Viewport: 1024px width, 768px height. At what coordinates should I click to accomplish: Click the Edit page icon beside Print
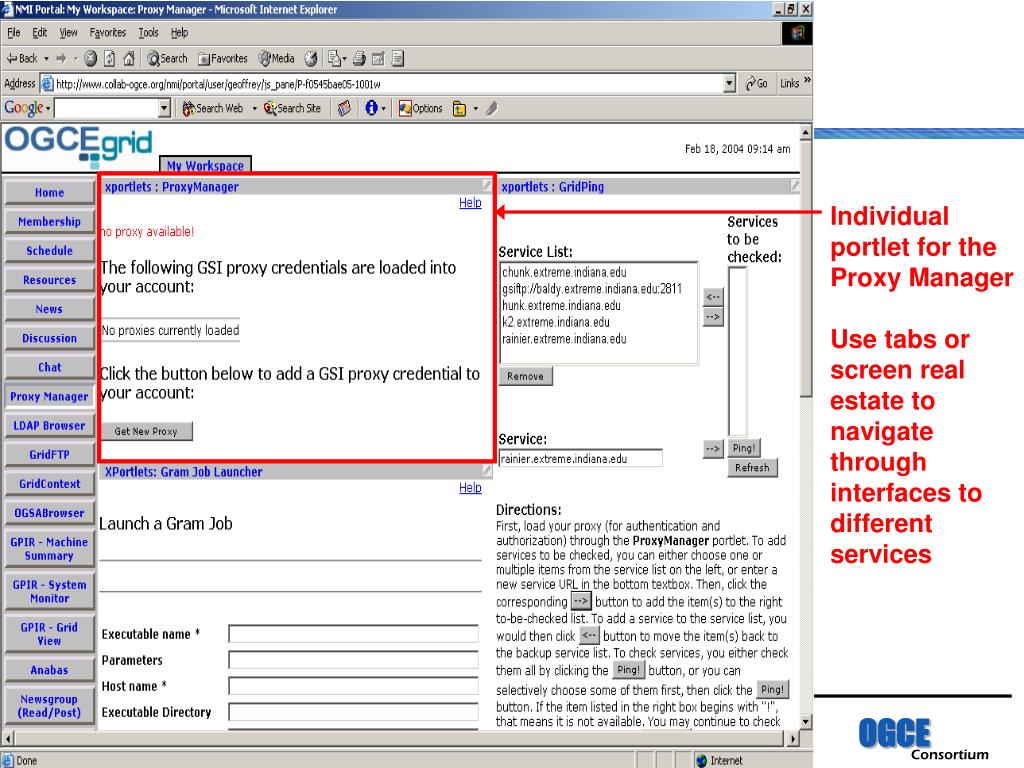tap(378, 59)
